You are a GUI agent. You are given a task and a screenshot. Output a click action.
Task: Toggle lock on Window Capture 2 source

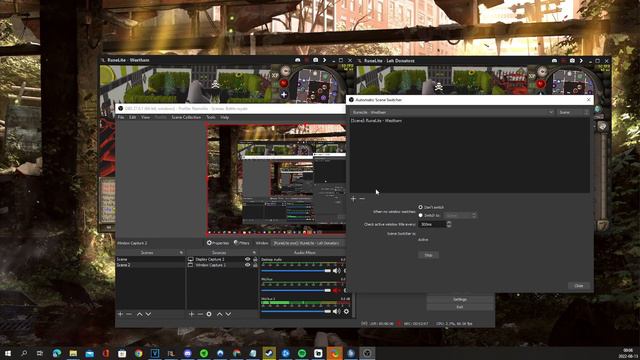255,265
